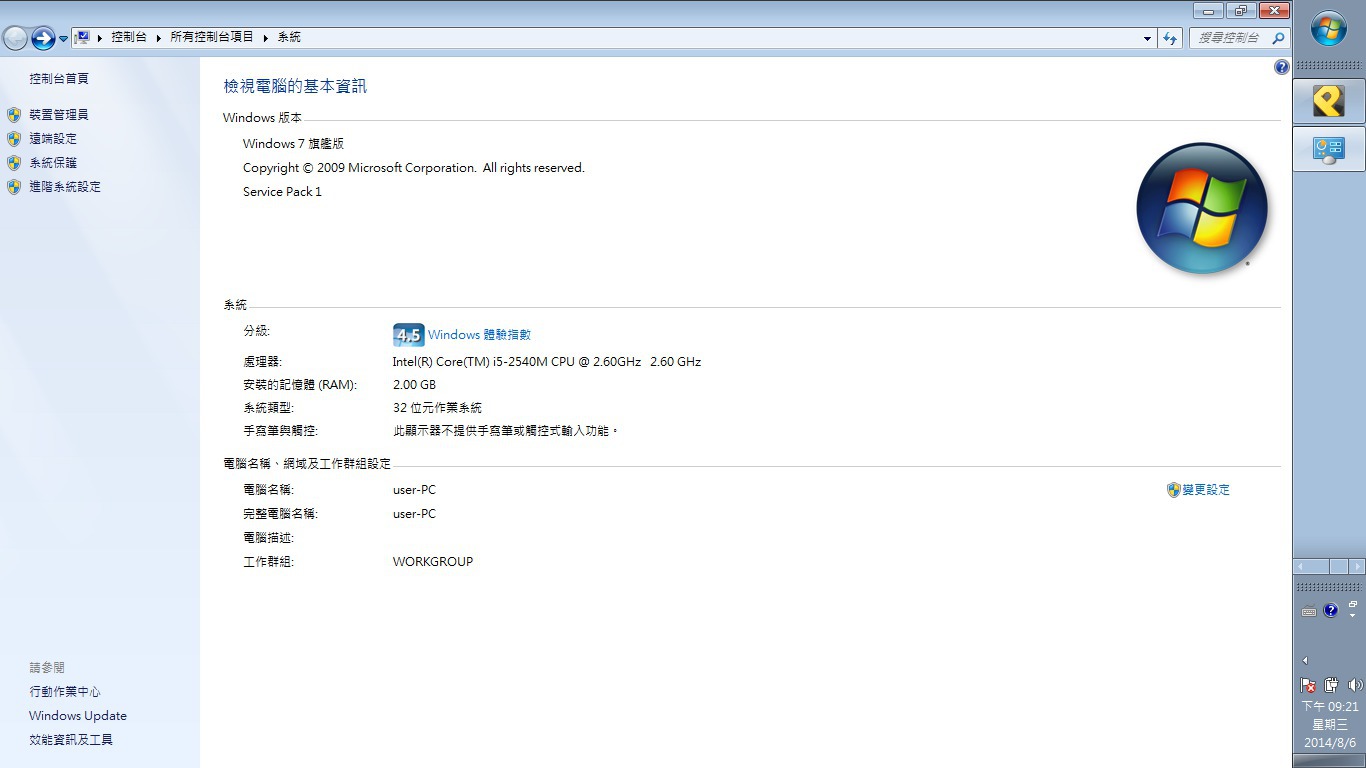Open the language bar options dropdown arrow
The image size is (1366, 768).
coord(1352,616)
